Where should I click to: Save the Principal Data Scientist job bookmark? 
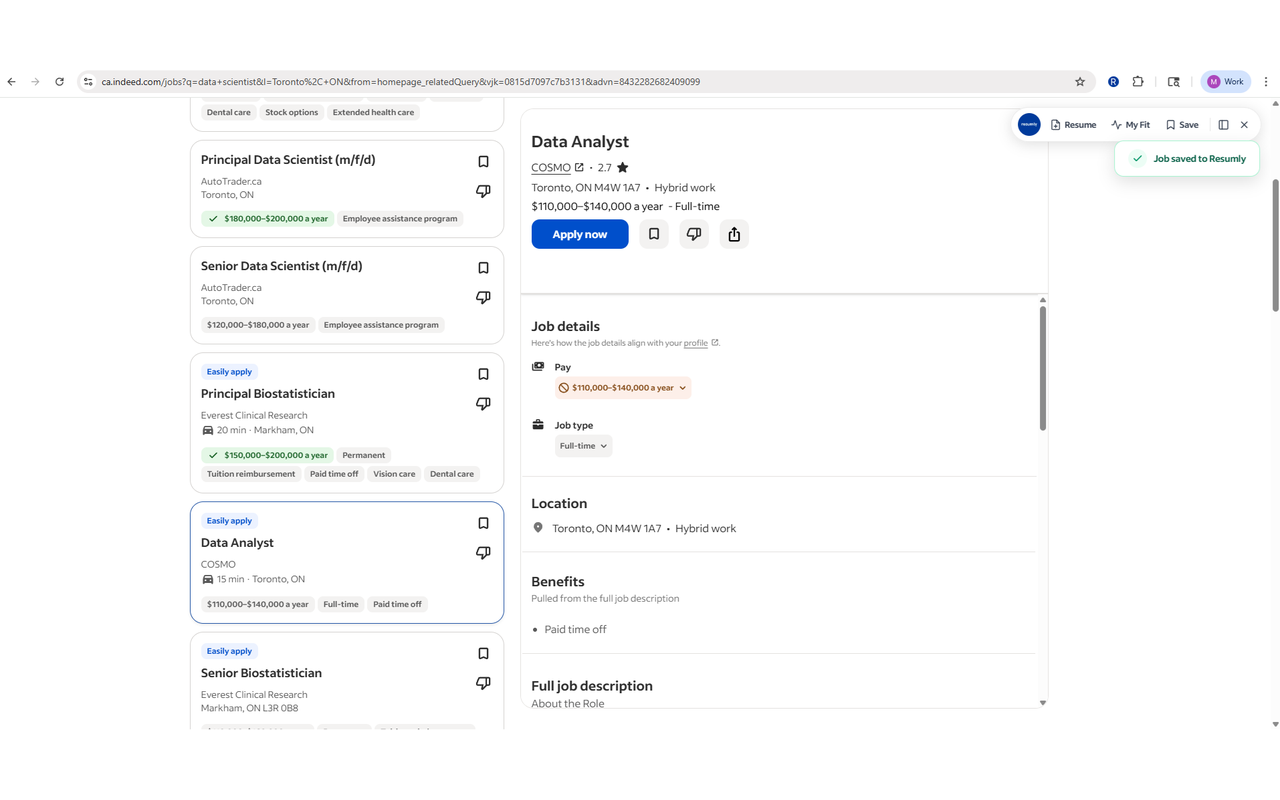[483, 161]
